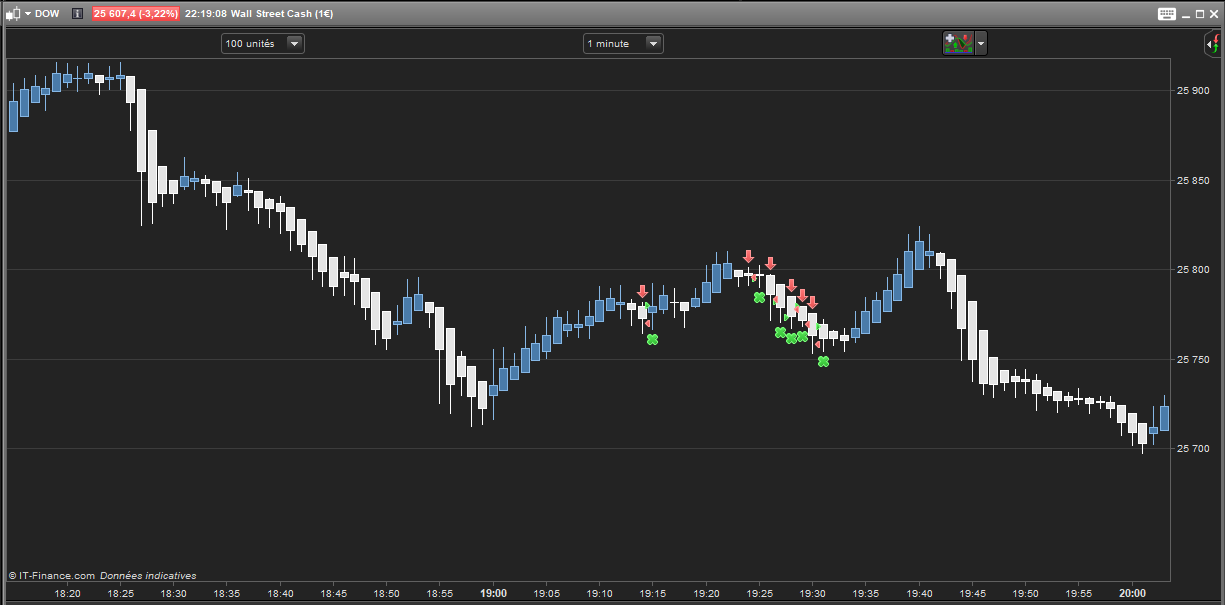Image resolution: width=1225 pixels, height=605 pixels.
Task: Click the candlestick chart style icon
Action: [x=13, y=14]
